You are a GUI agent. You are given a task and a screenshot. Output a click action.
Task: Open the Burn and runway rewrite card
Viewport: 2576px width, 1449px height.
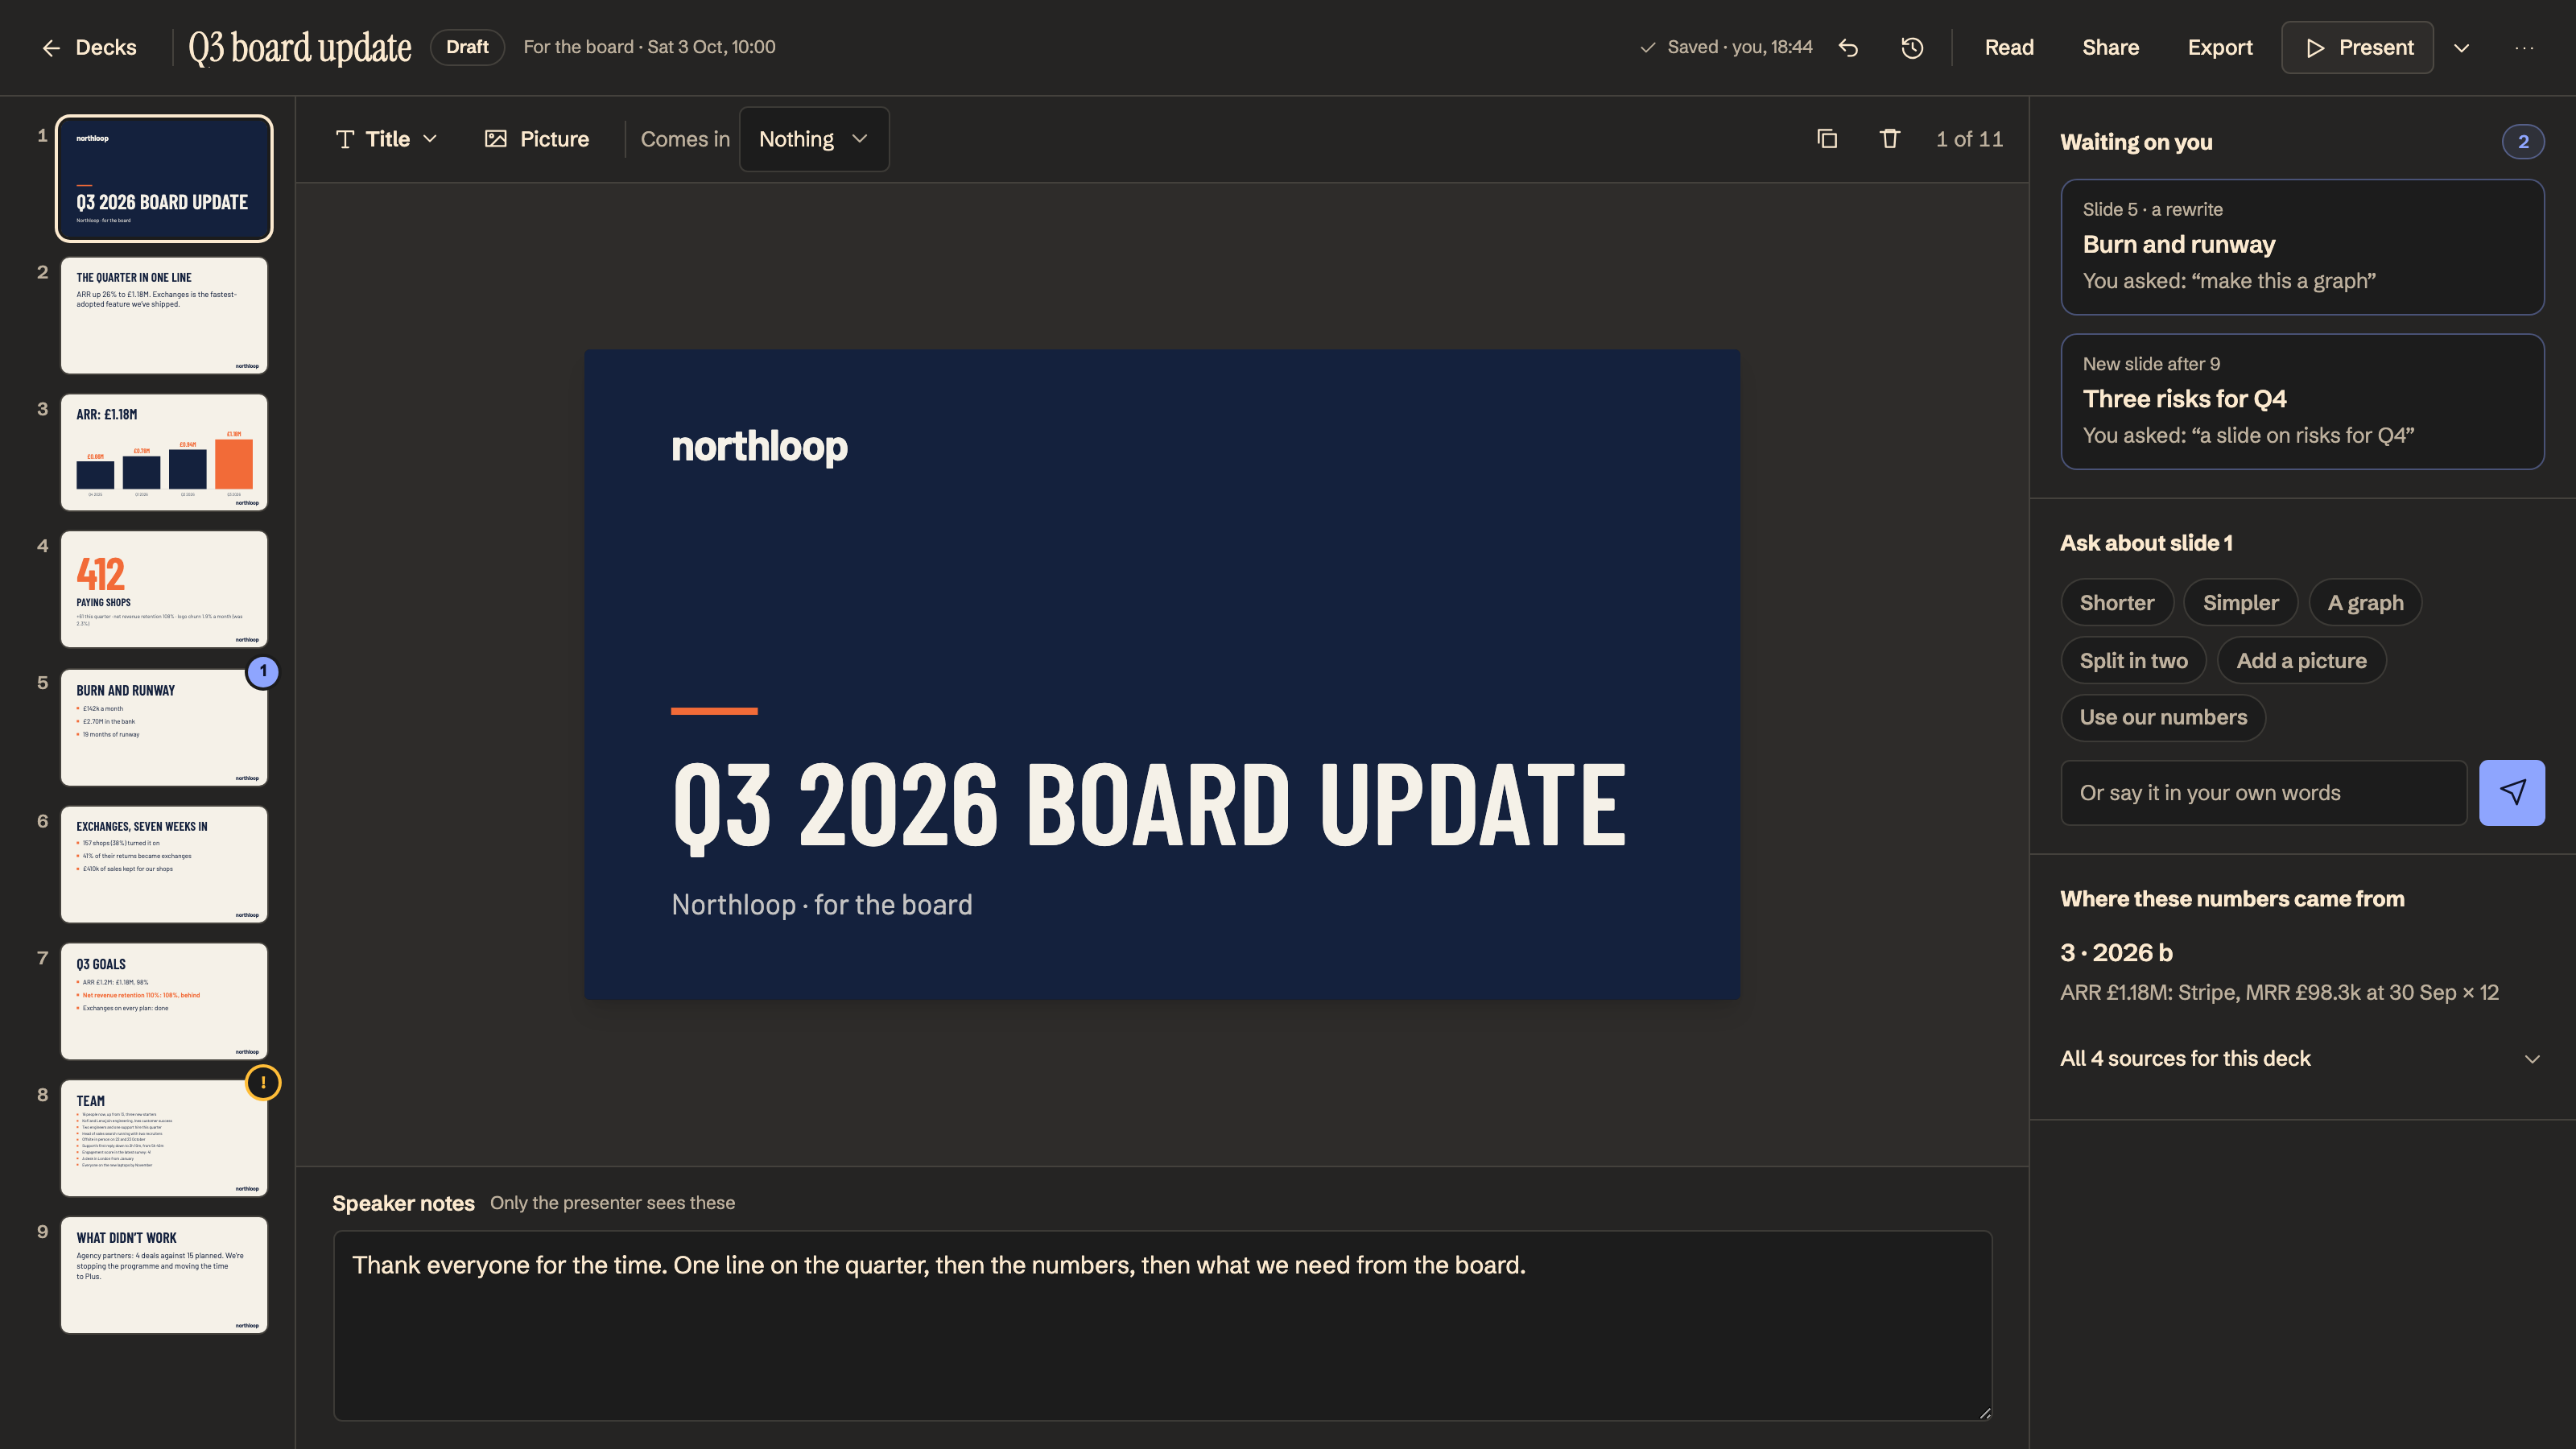click(2302, 247)
